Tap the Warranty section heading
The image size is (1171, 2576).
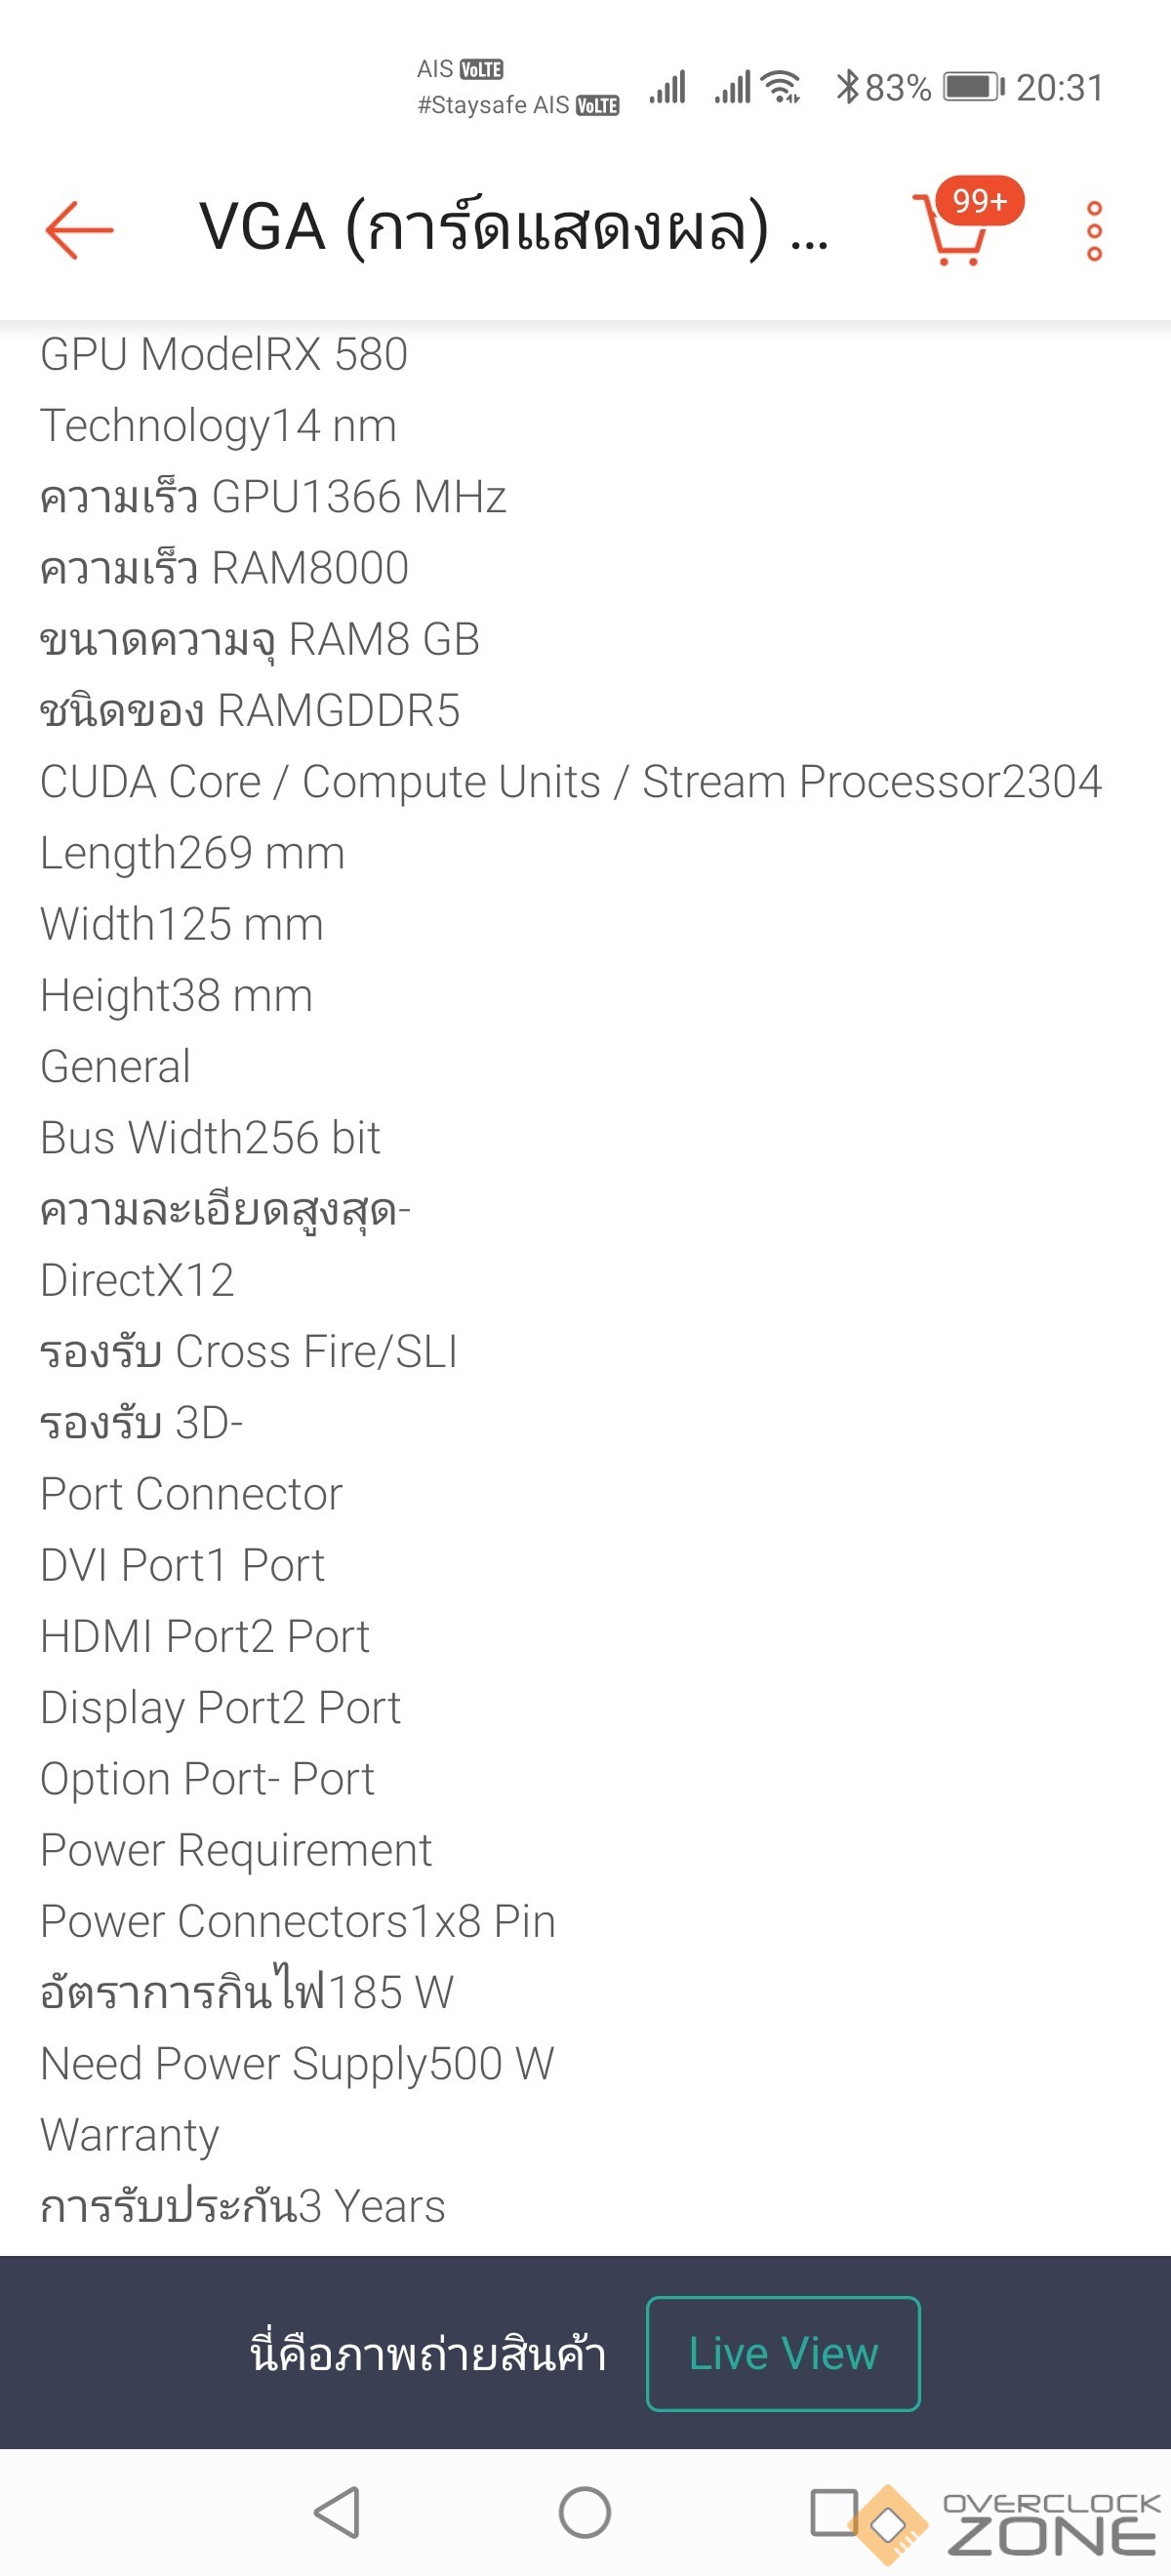130,2135
